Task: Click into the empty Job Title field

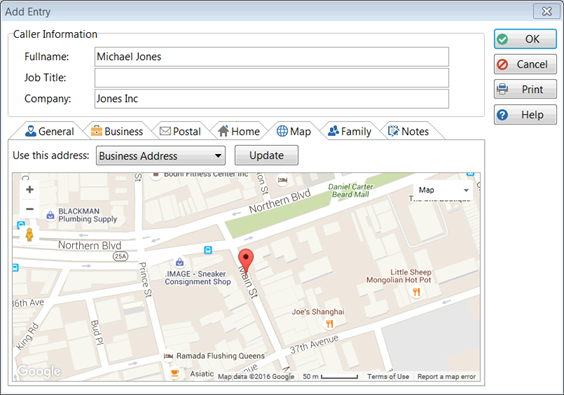Action: tap(272, 78)
